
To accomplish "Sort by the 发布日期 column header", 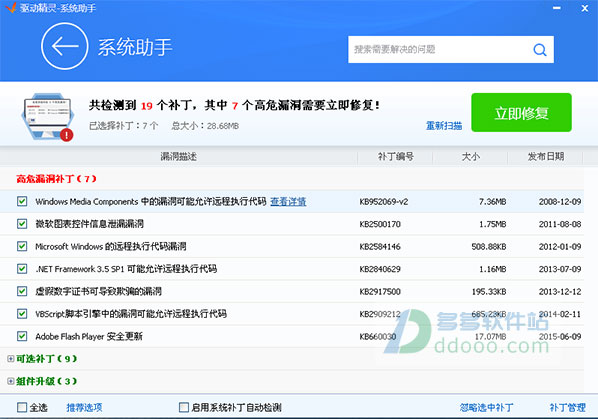I will 545,156.
